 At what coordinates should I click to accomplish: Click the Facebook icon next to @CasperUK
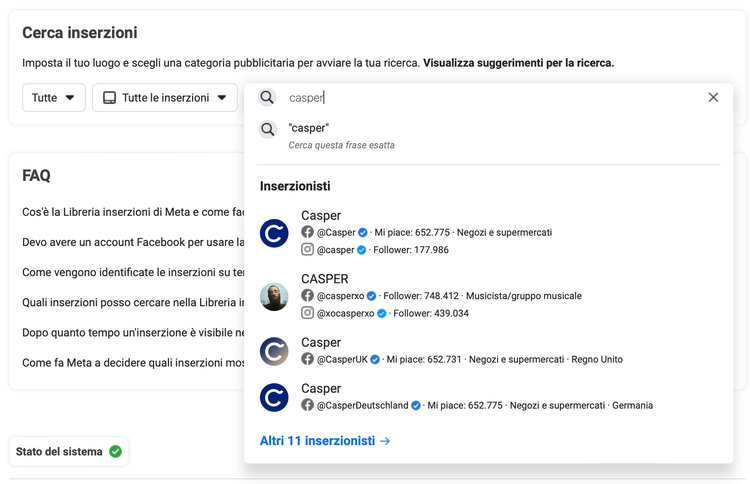pyautogui.click(x=308, y=359)
